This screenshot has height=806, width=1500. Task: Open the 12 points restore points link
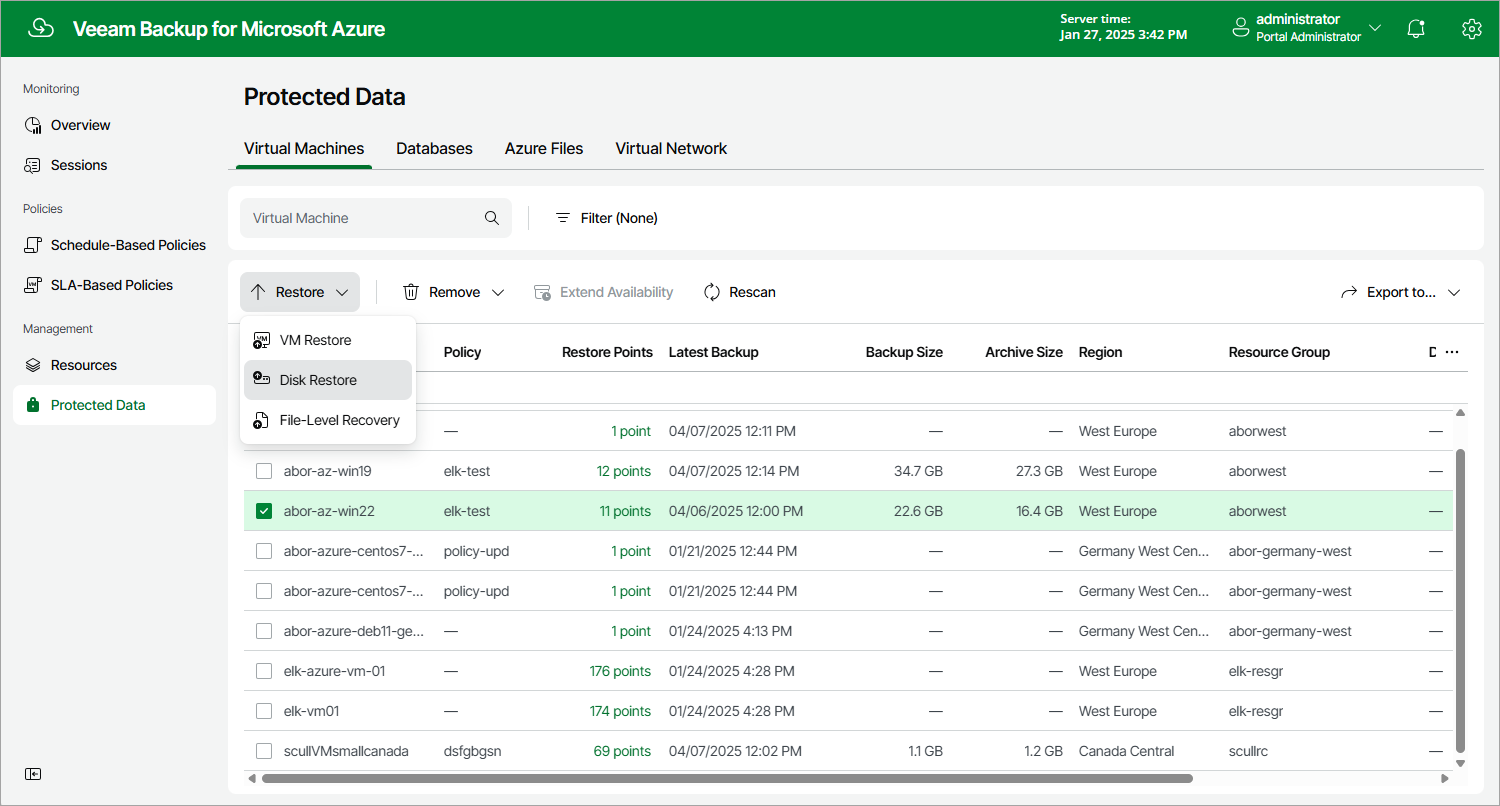tap(624, 471)
